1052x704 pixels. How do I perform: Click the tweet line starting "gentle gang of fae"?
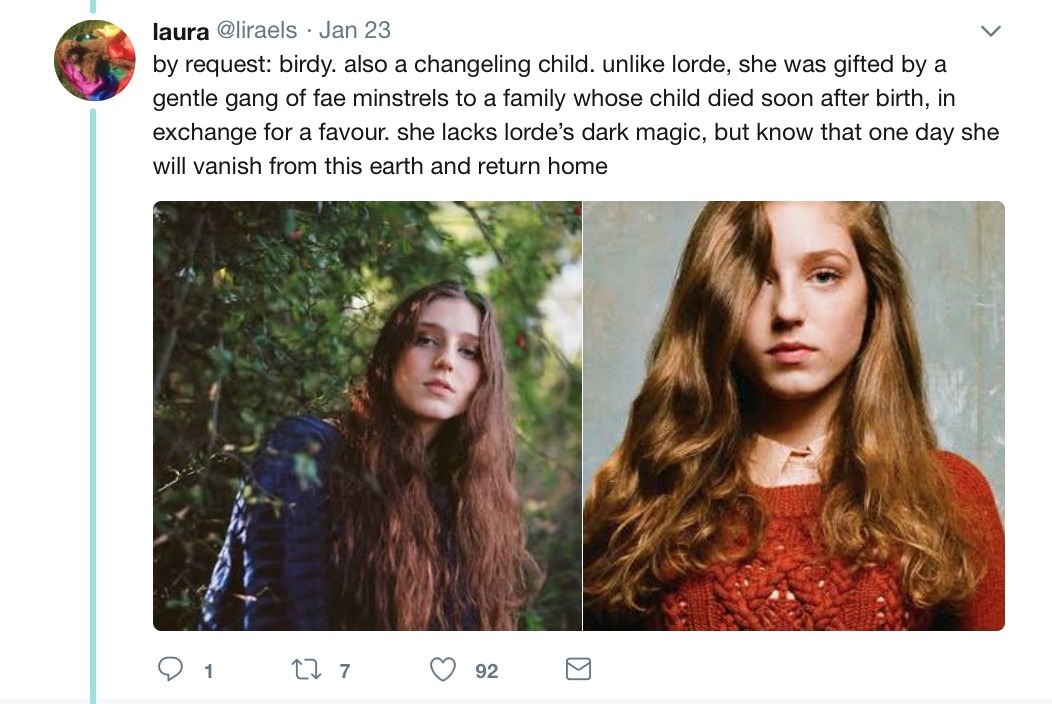pyautogui.click(x=553, y=99)
